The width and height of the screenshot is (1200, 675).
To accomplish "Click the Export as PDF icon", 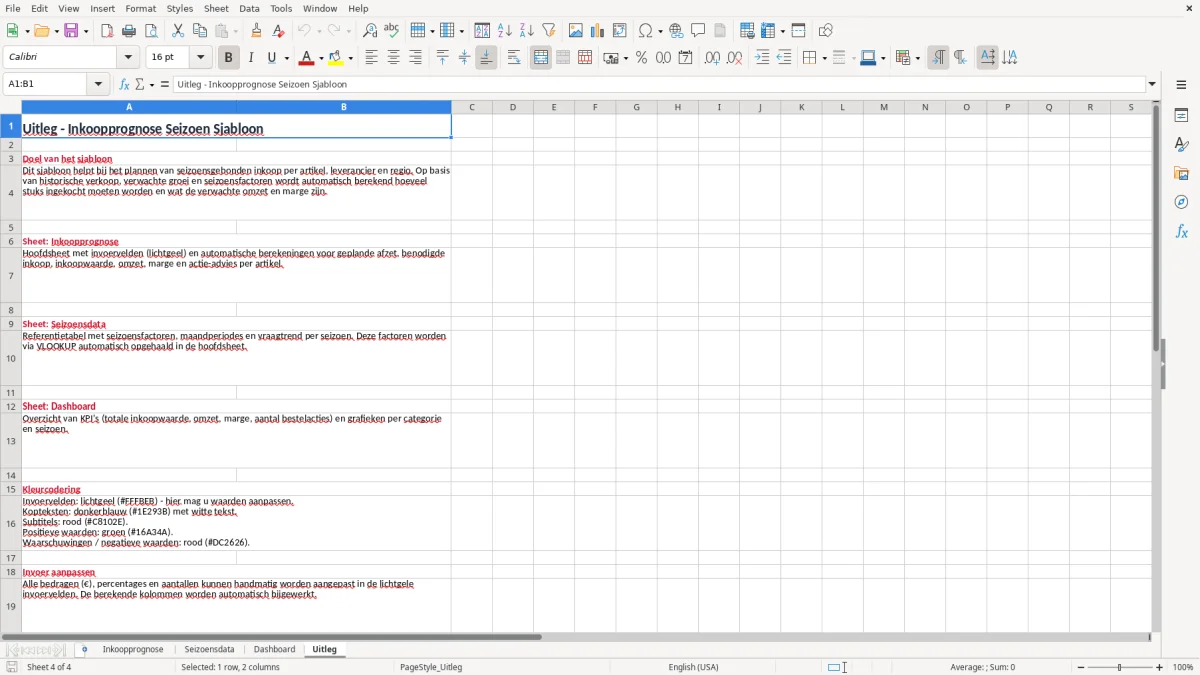I will 107,31.
